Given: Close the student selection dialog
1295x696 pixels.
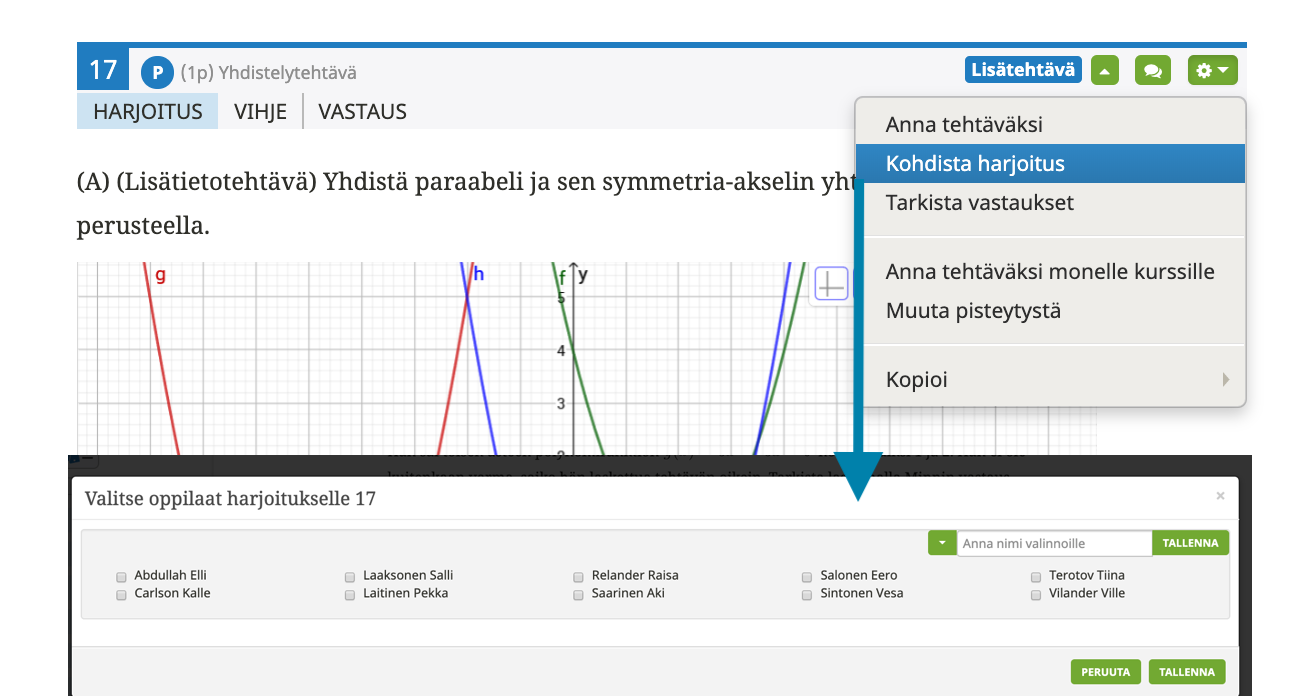Looking at the screenshot, I should tap(1219, 496).
